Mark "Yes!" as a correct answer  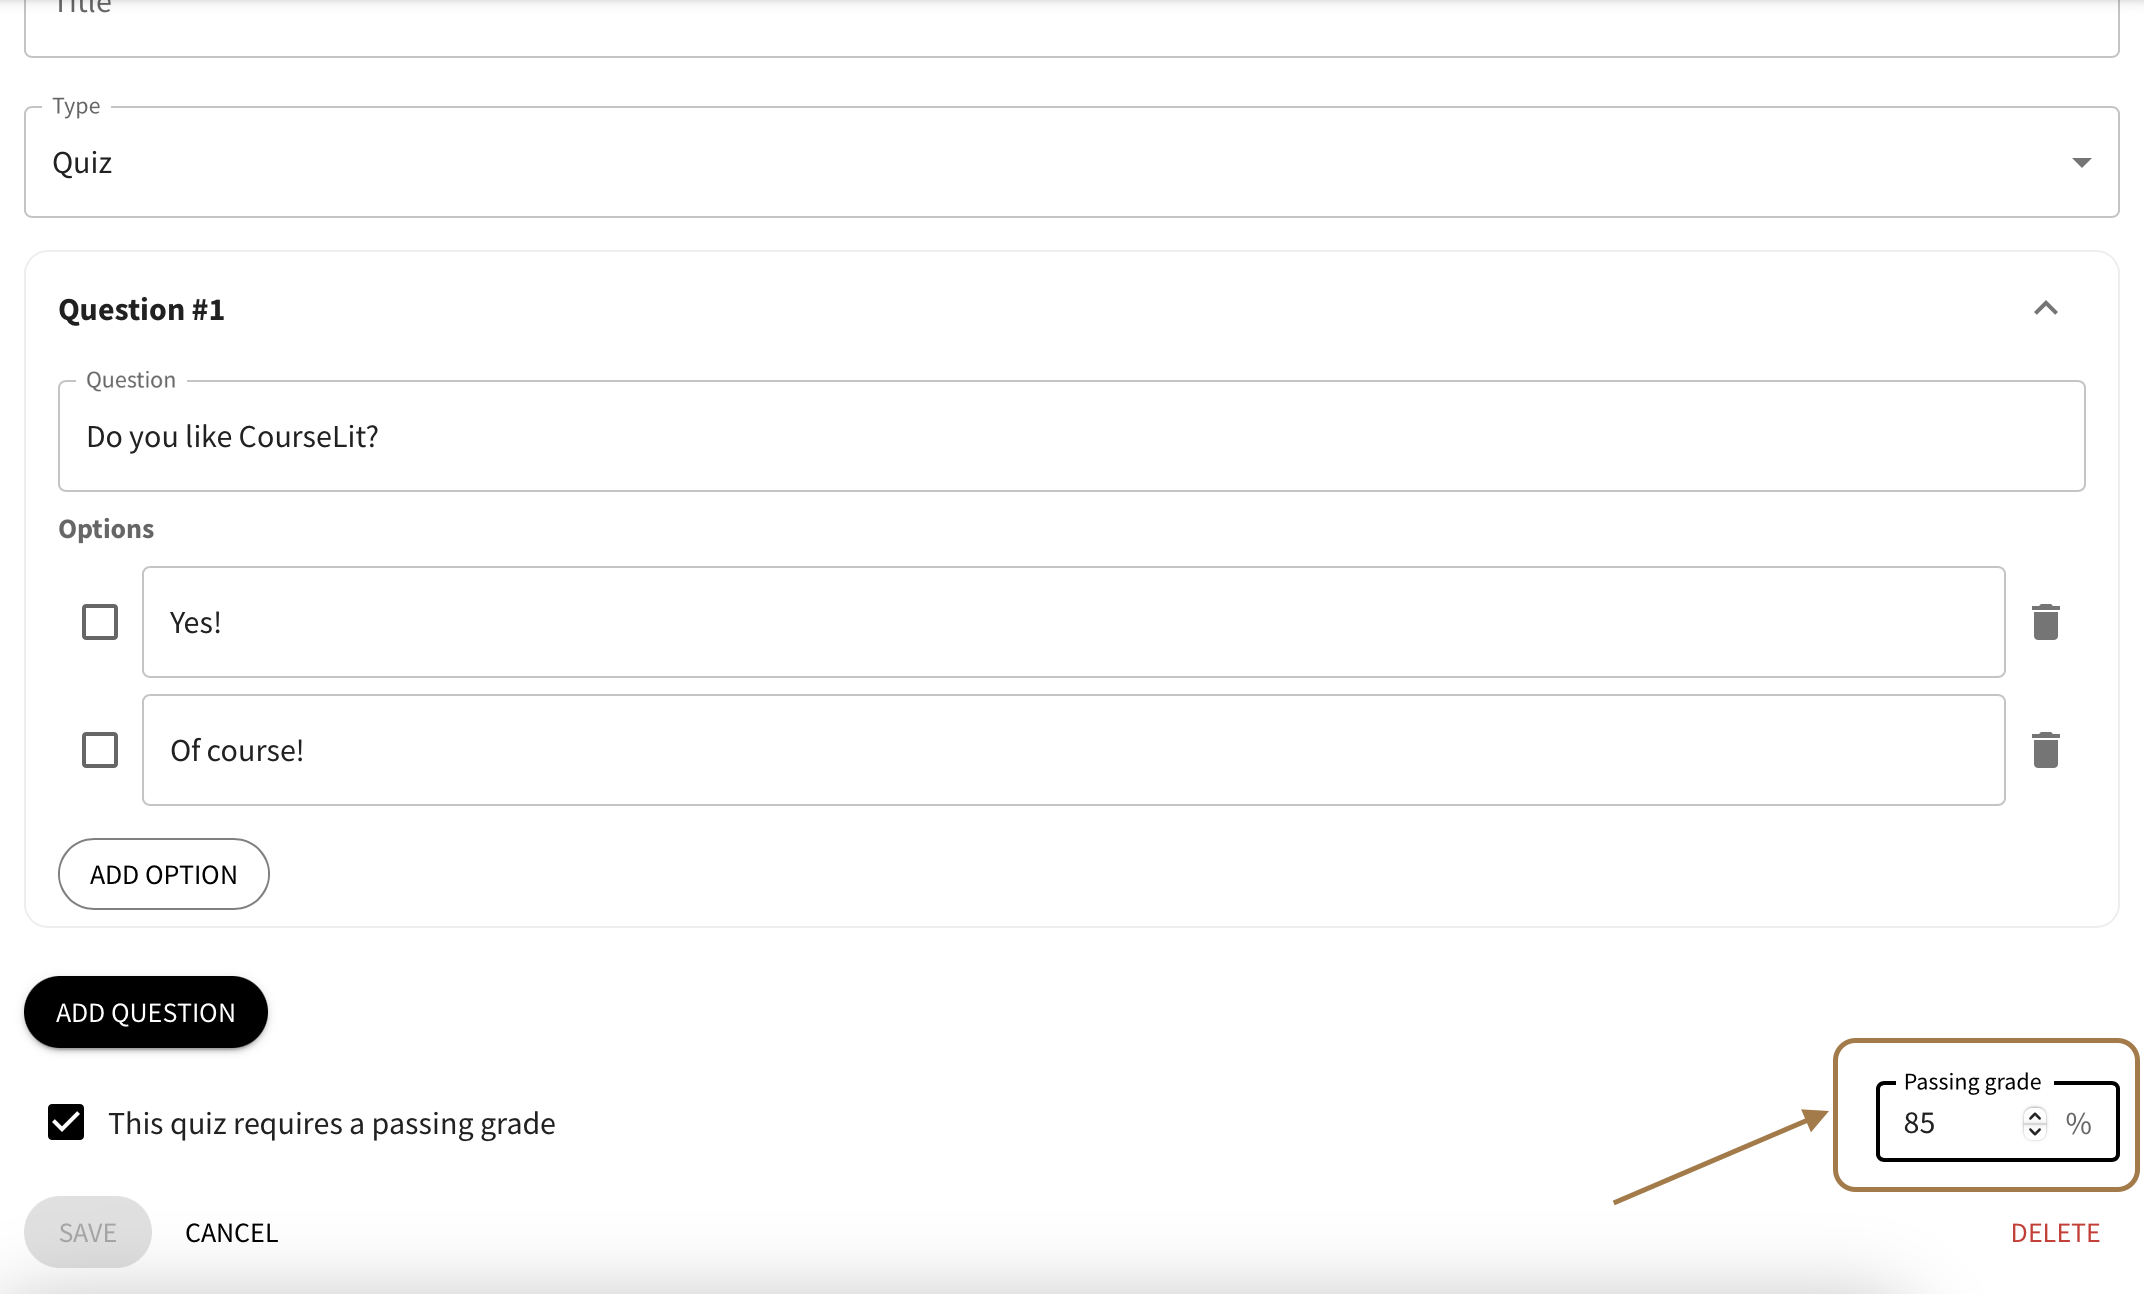click(100, 622)
